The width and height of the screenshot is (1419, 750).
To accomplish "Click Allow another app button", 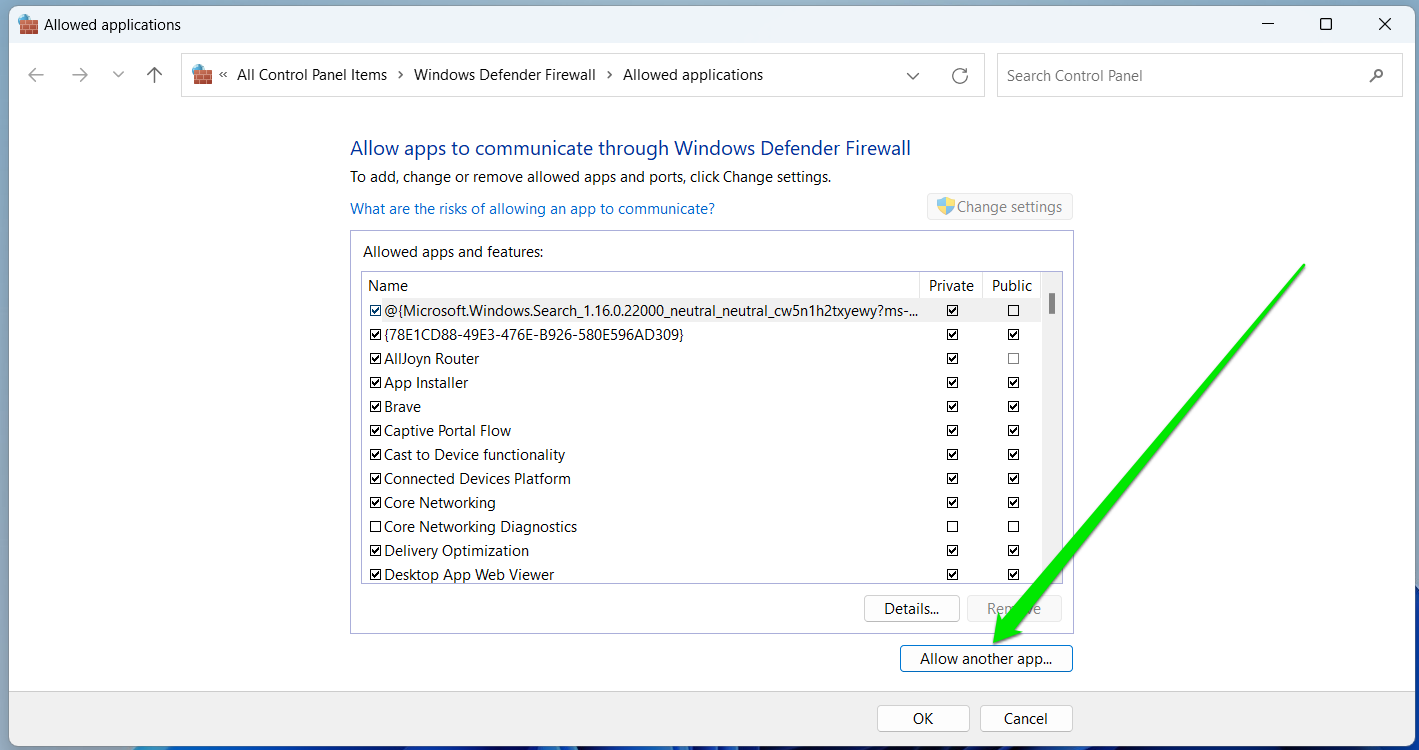I will pyautogui.click(x=986, y=659).
